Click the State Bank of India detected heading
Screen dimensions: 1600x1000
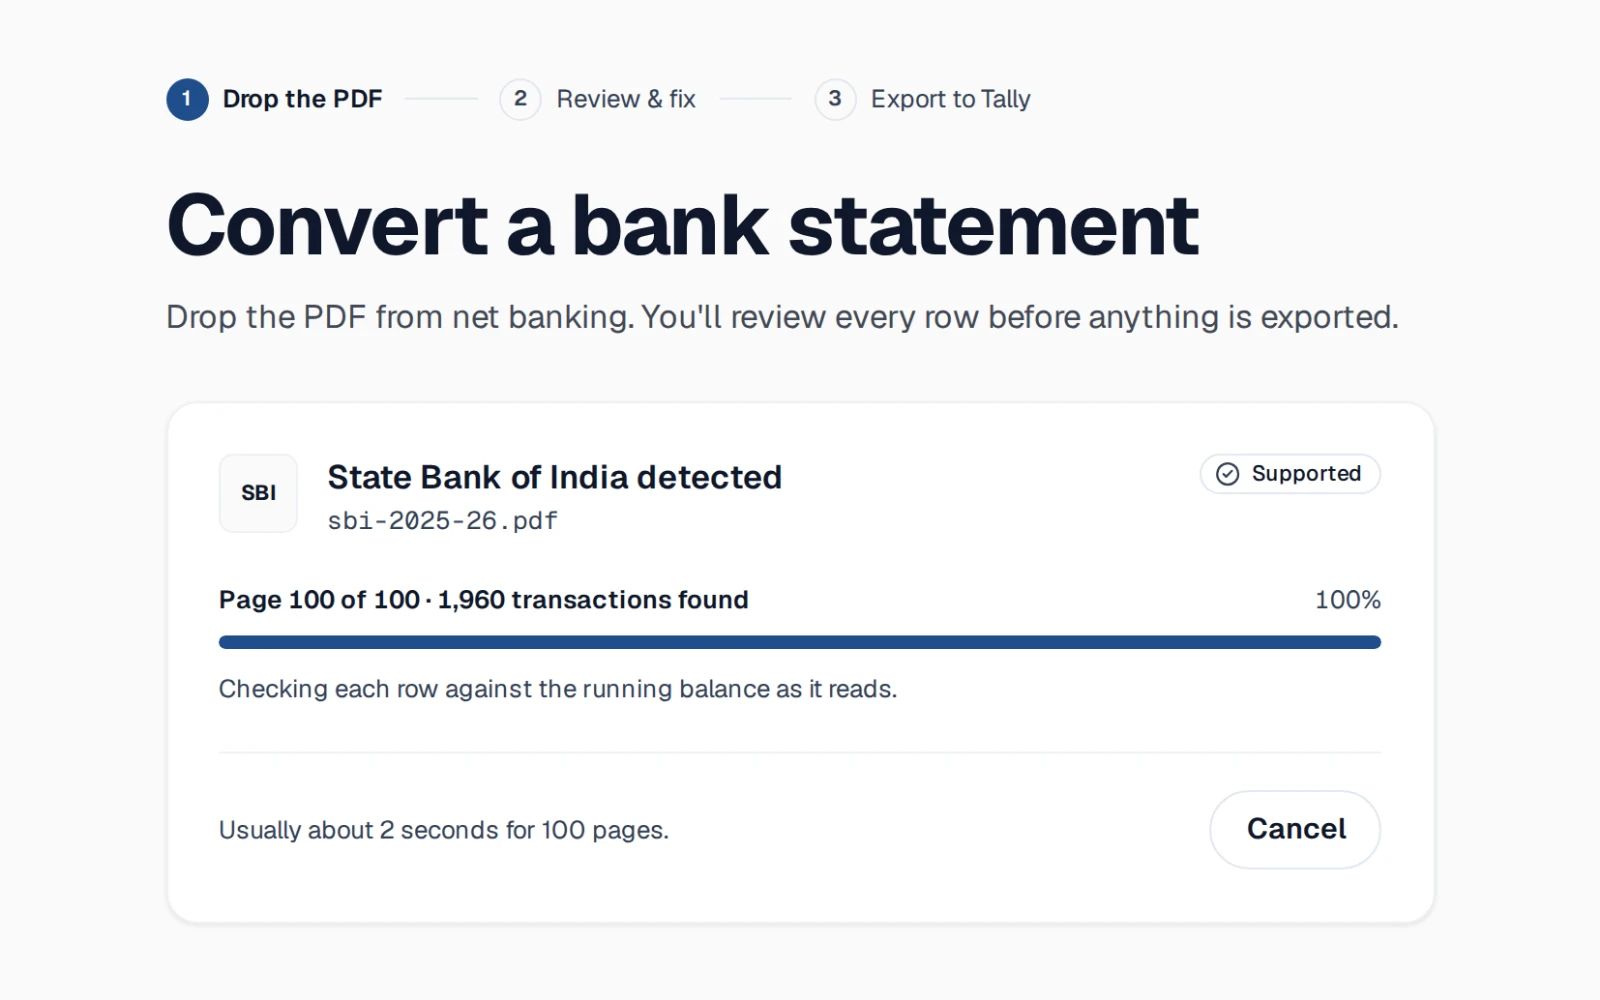point(555,477)
